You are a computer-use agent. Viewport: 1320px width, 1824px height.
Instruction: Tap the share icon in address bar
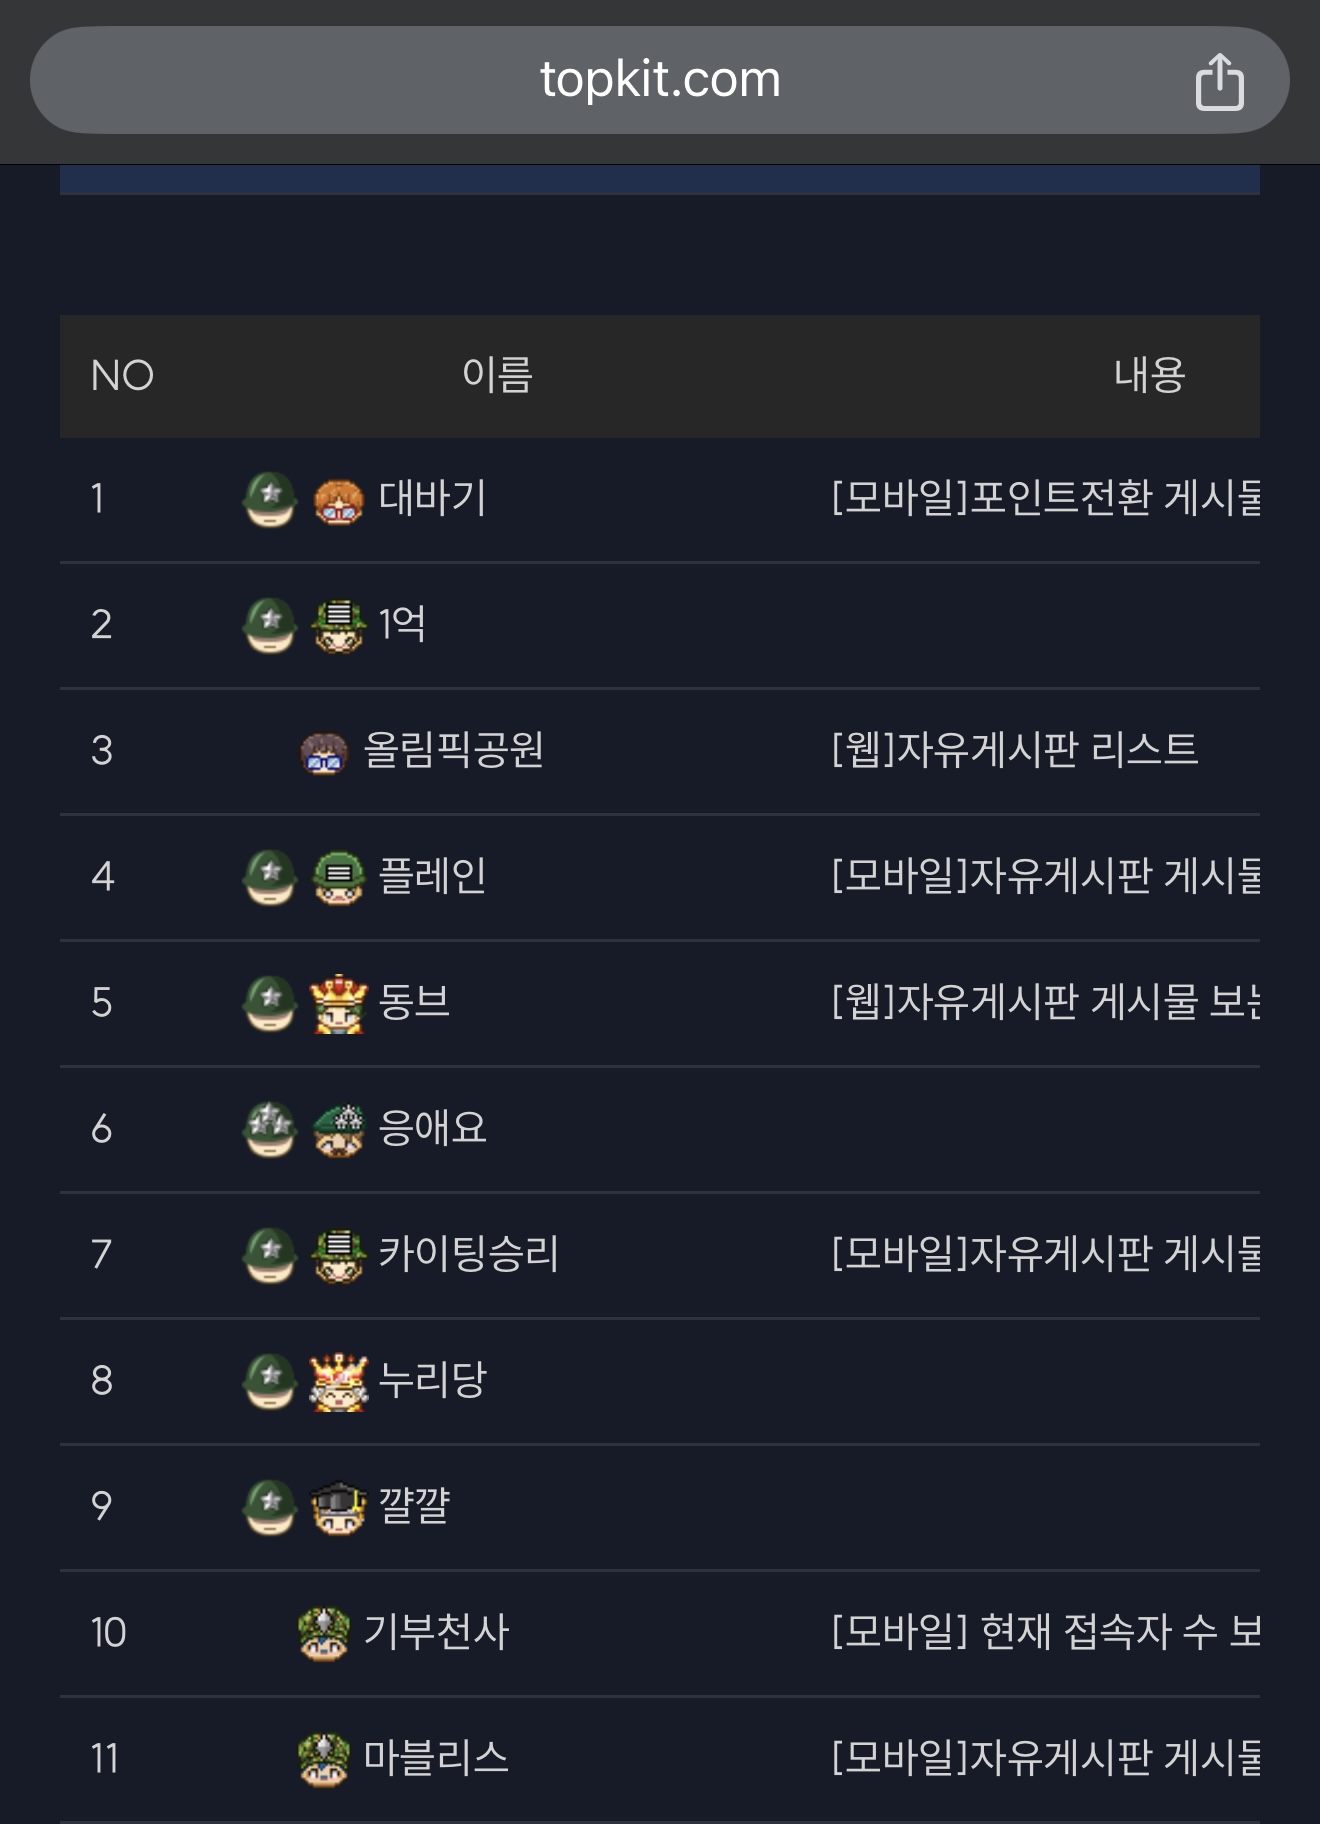[x=1219, y=81]
